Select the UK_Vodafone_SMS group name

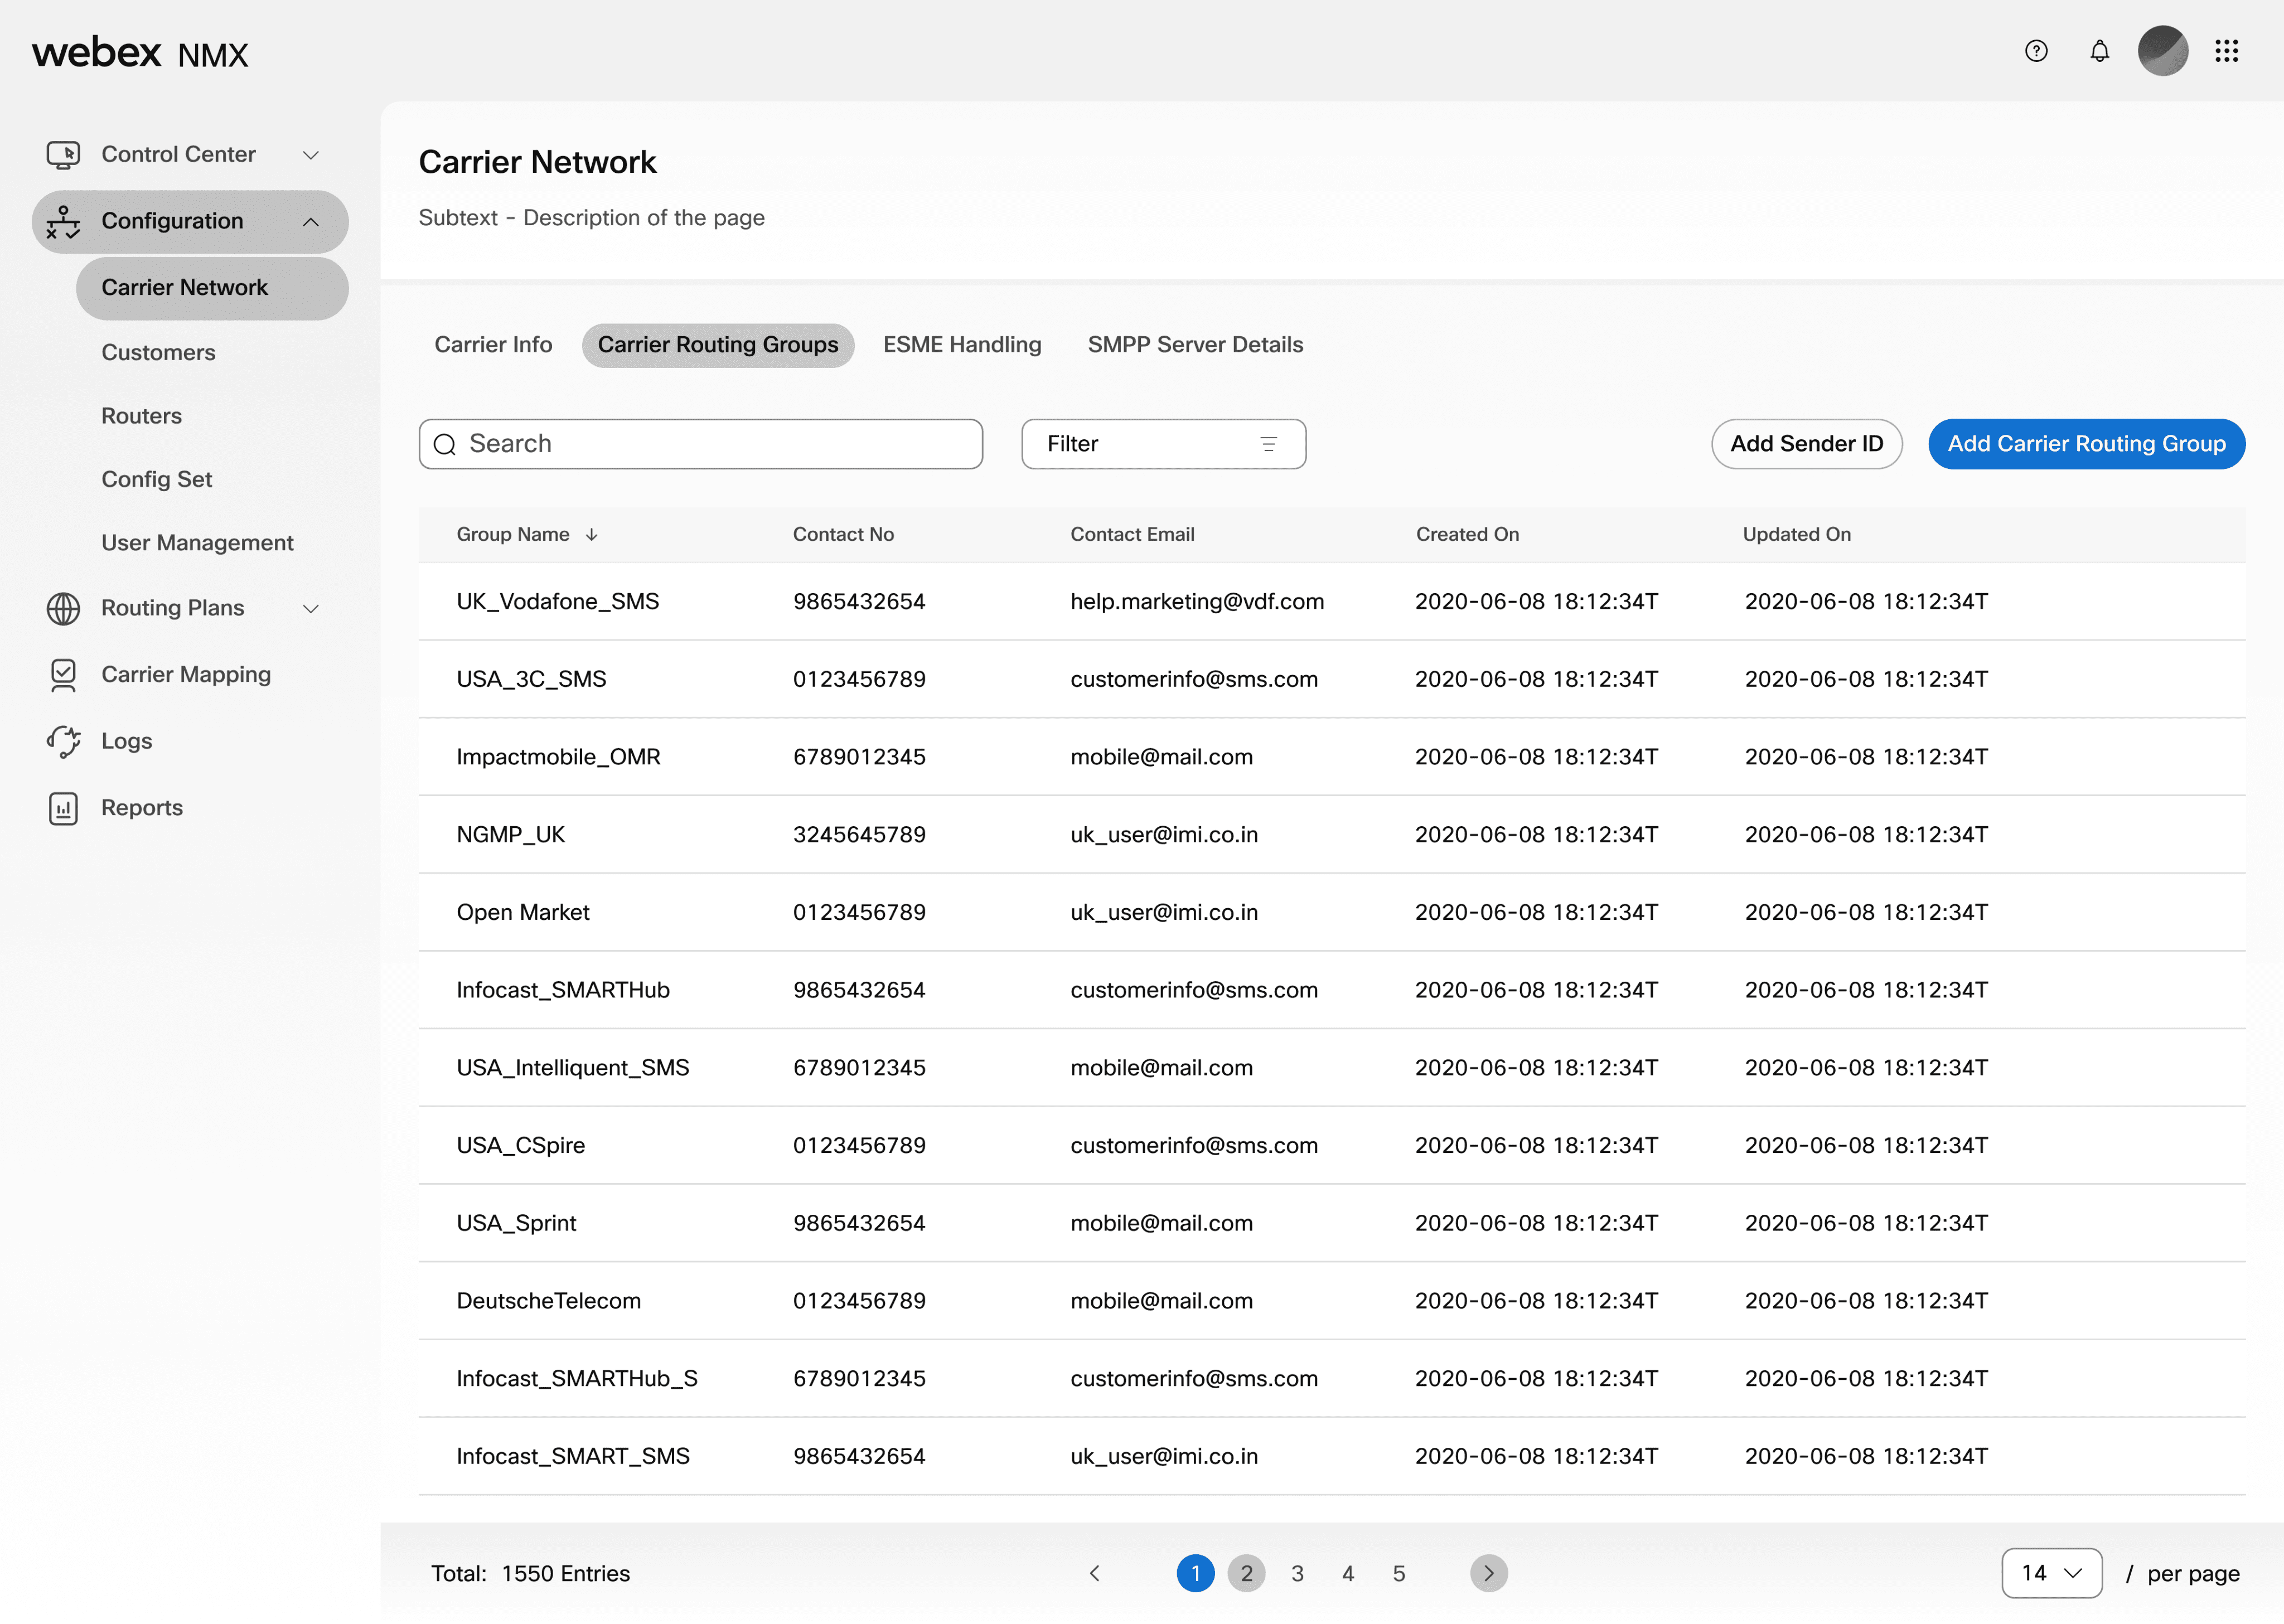tap(558, 602)
